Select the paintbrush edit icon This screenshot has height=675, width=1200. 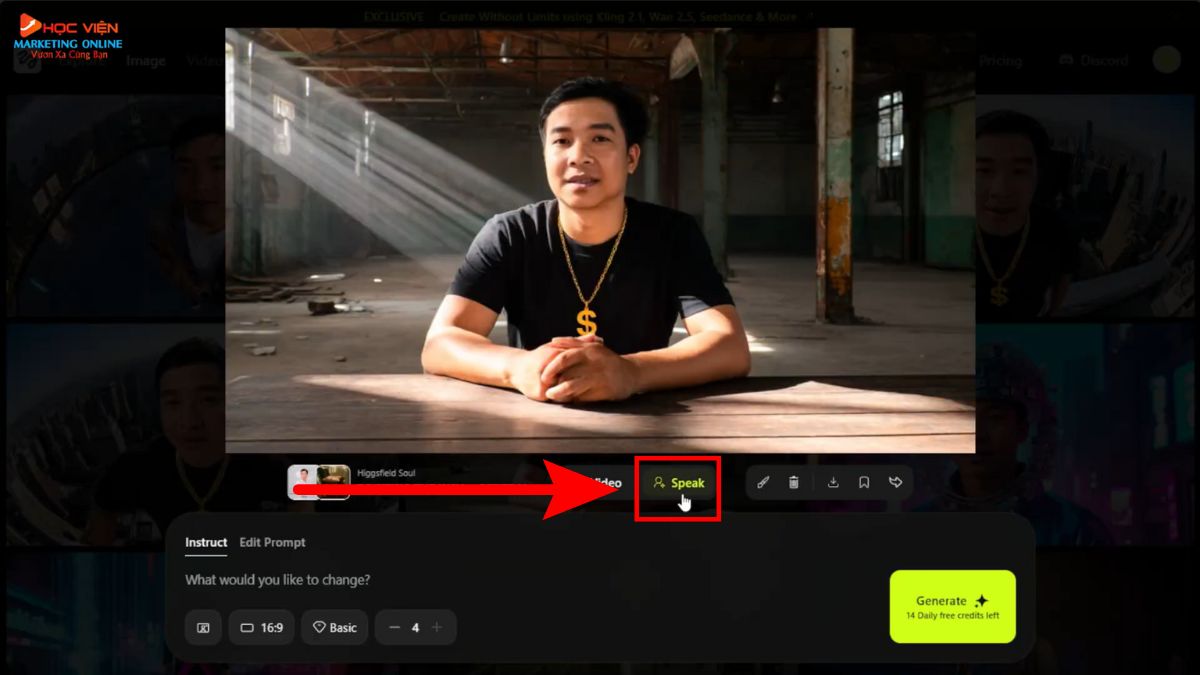click(763, 482)
